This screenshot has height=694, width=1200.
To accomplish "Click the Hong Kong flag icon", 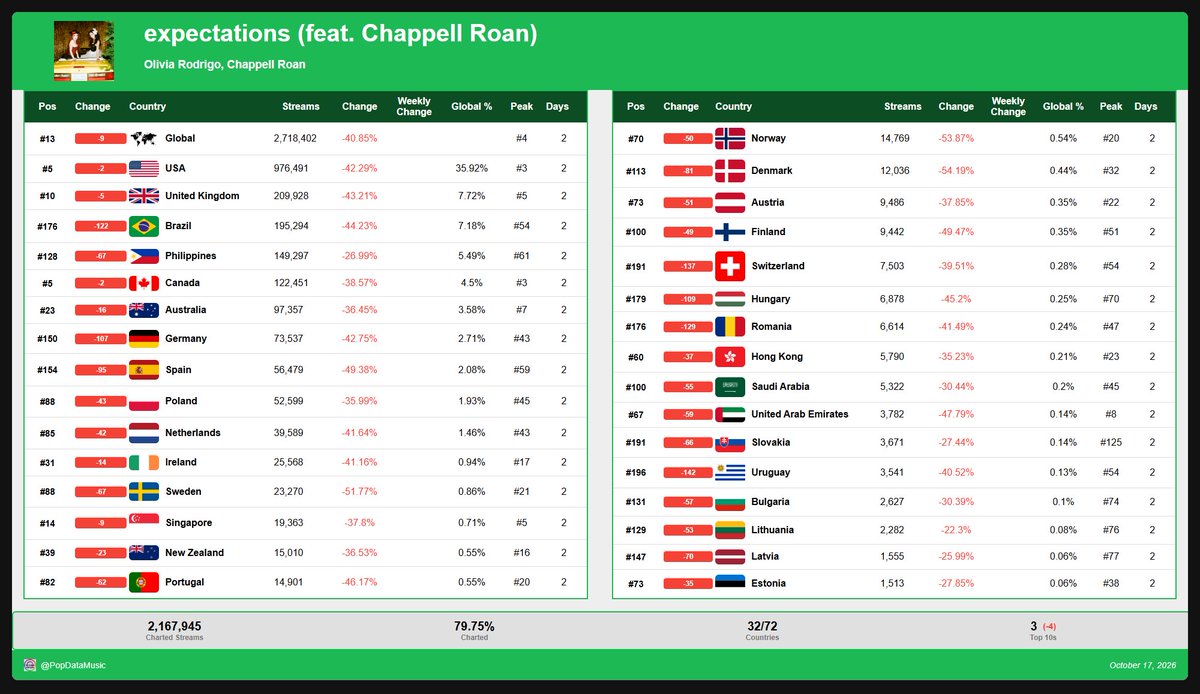I will [730, 357].
